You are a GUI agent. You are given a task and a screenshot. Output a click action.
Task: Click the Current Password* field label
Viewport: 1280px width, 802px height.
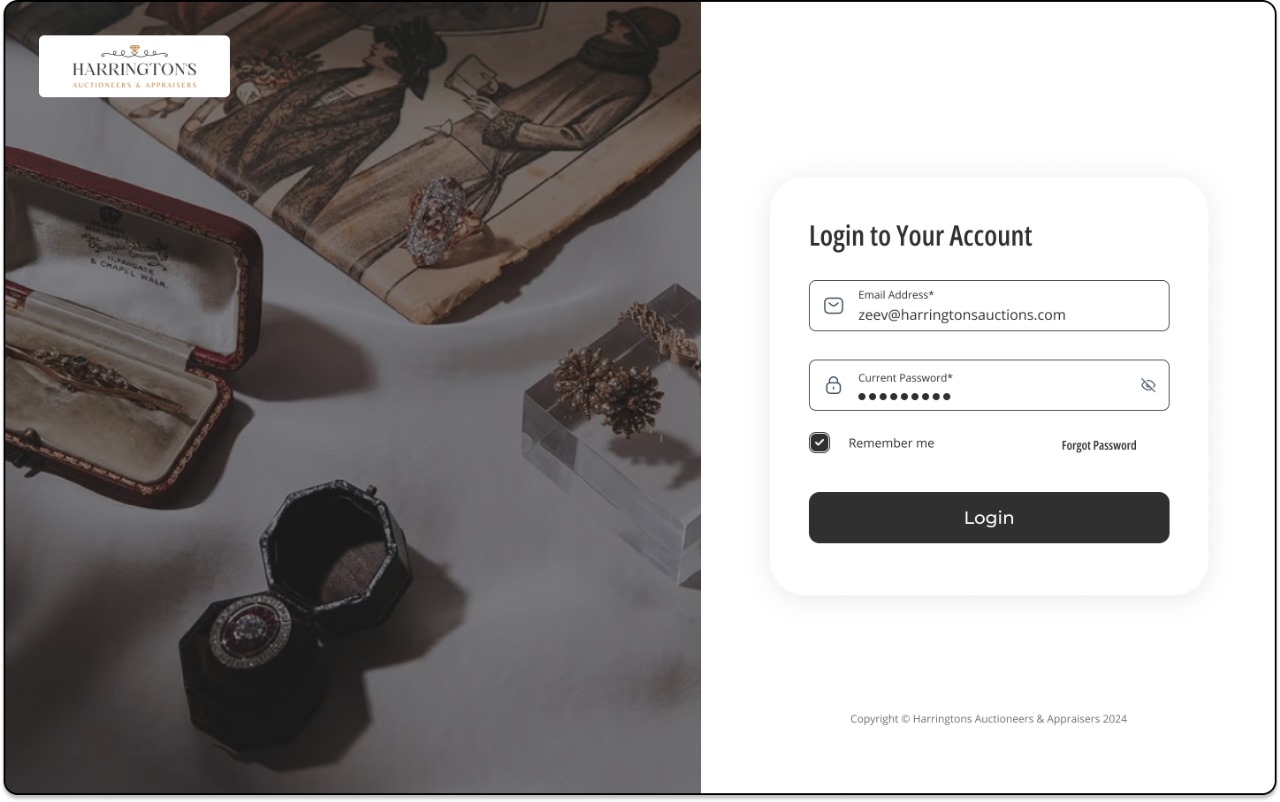click(x=905, y=378)
